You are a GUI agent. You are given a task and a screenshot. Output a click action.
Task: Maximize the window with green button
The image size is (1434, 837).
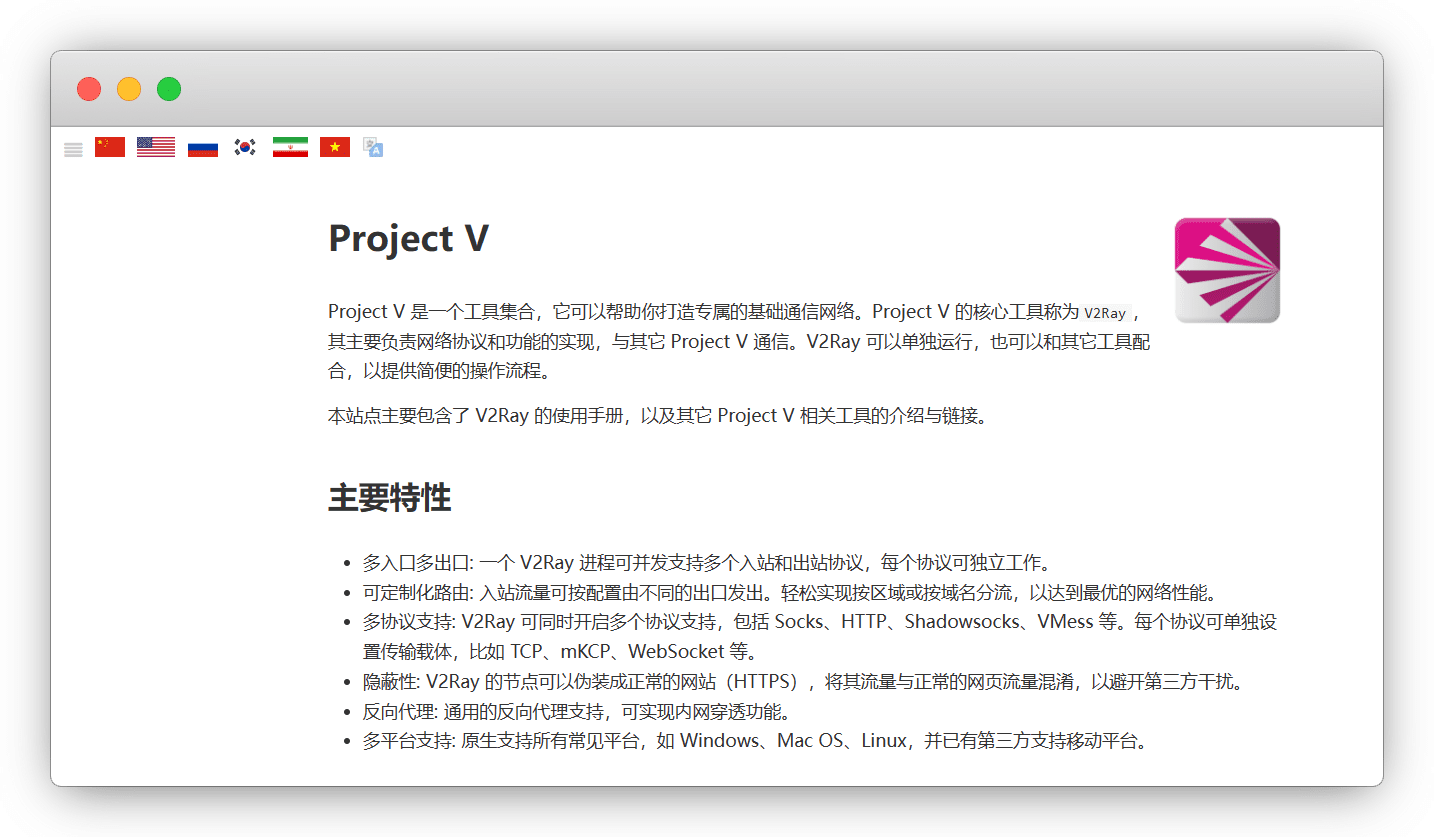(169, 89)
